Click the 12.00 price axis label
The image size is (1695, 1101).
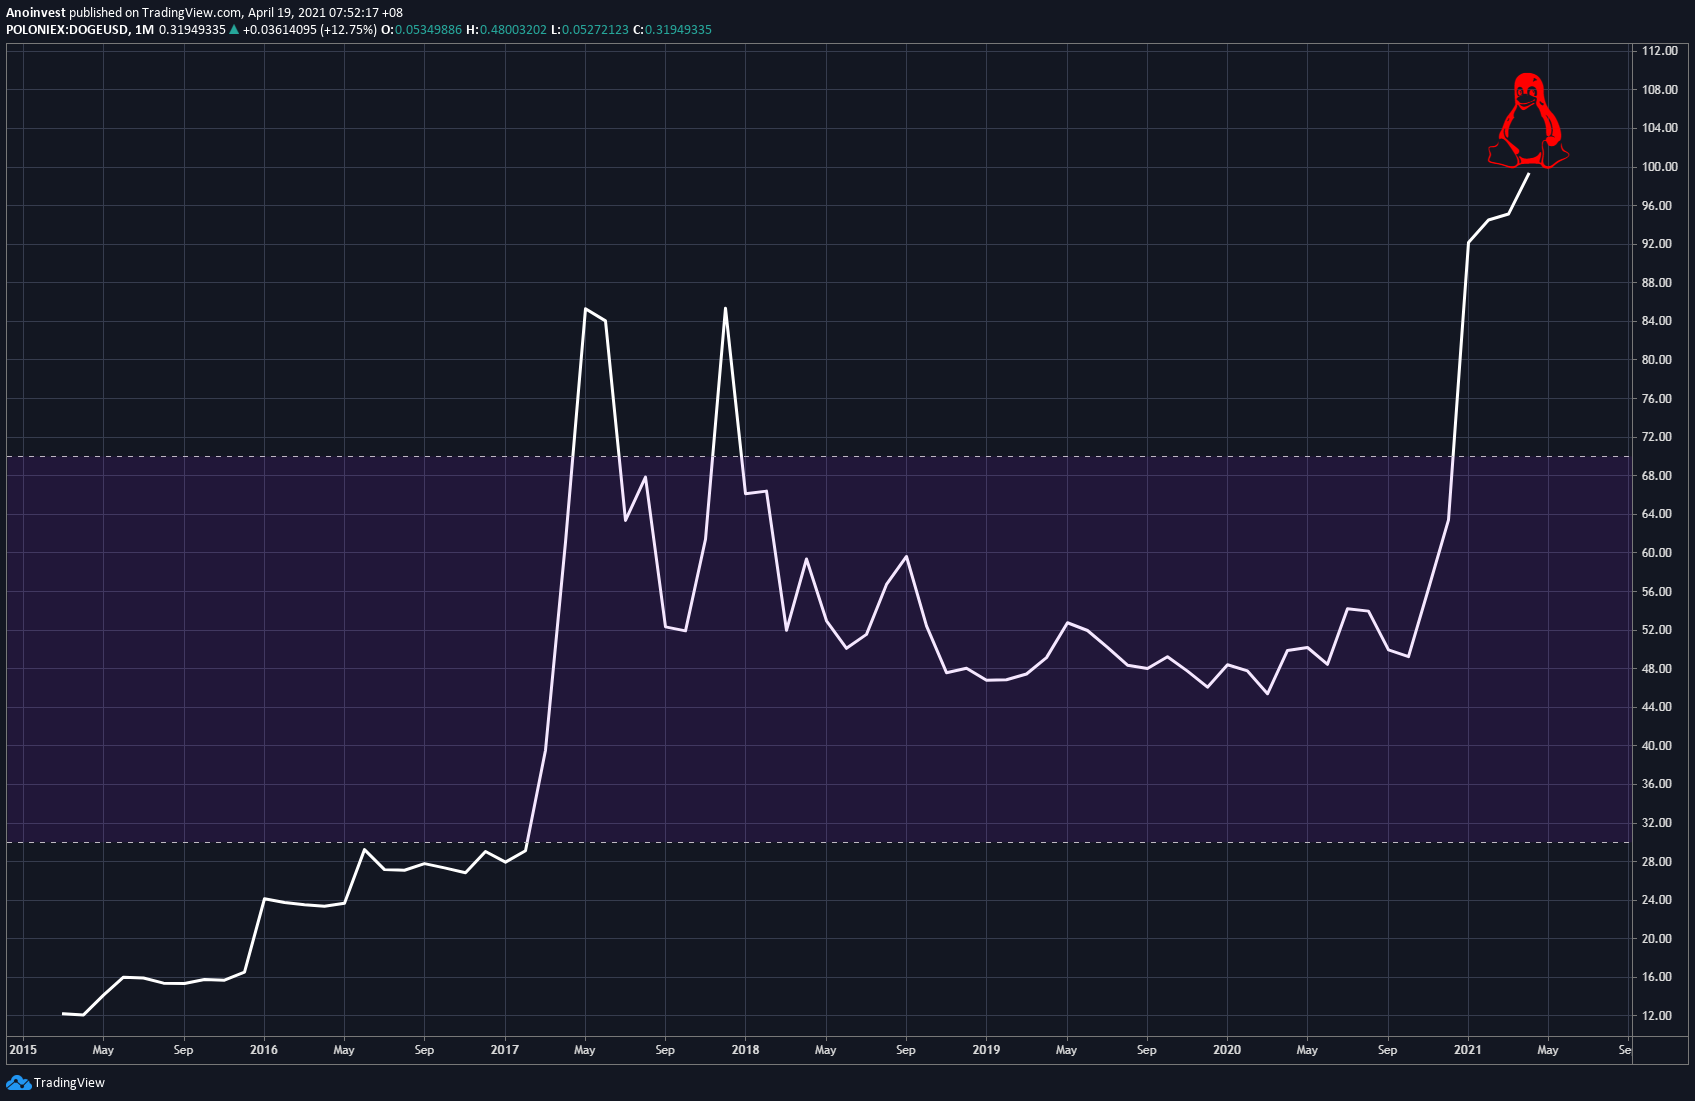1656,1016
